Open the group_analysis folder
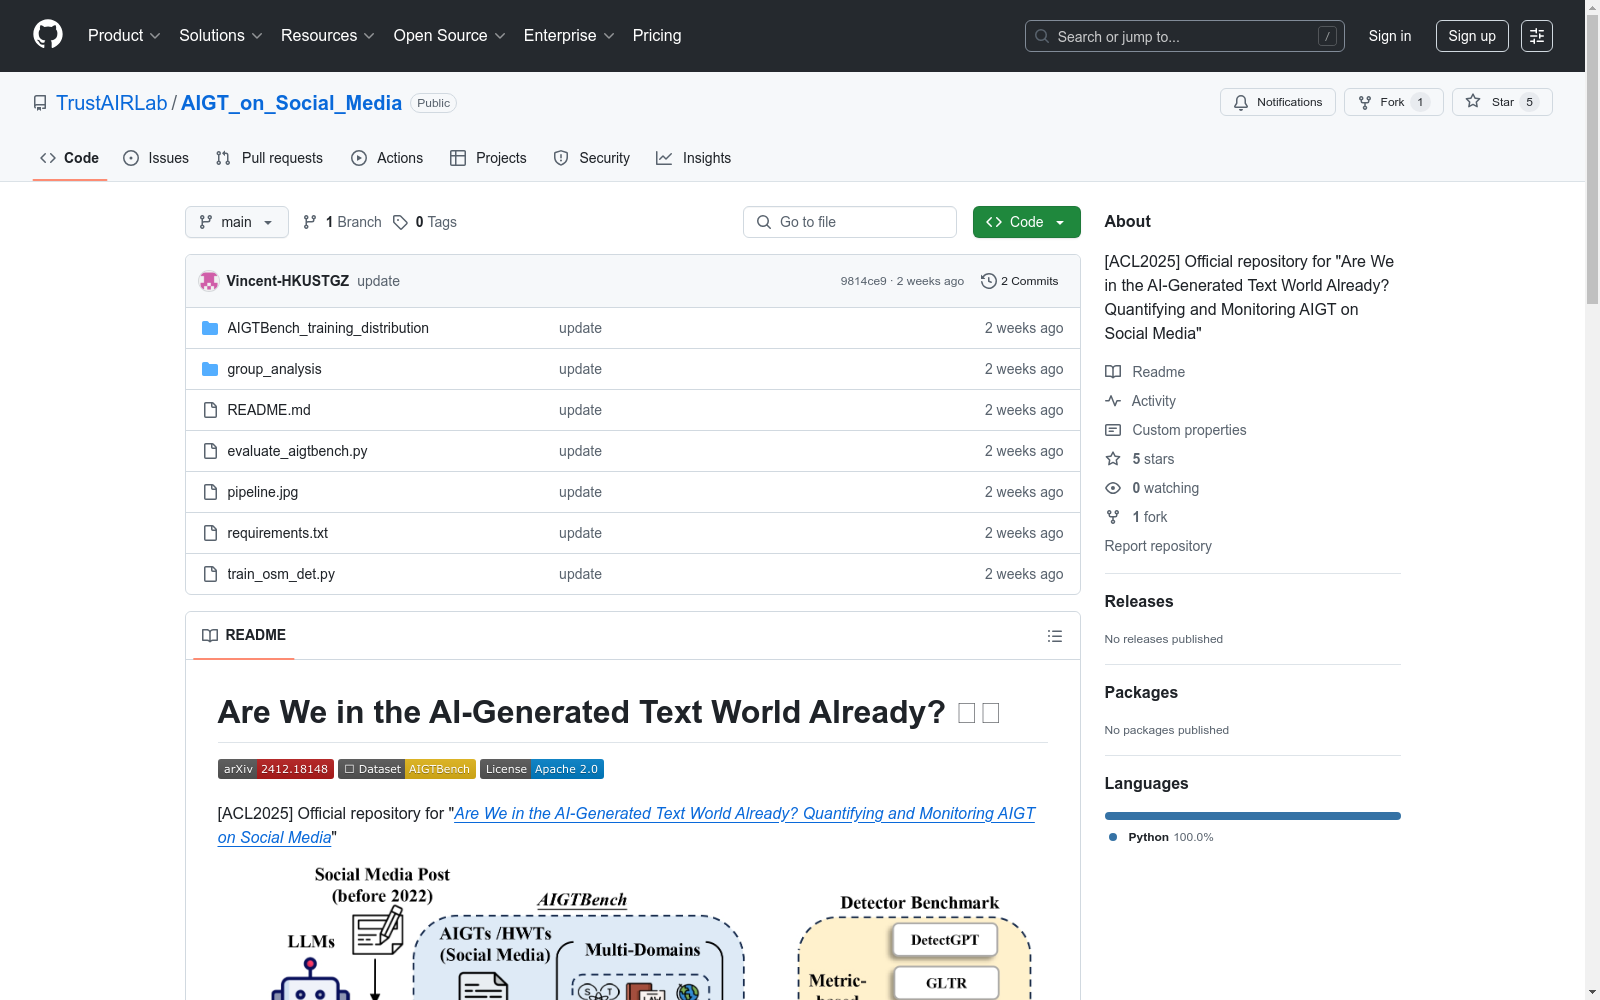The height and width of the screenshot is (1000, 1600). [274, 369]
